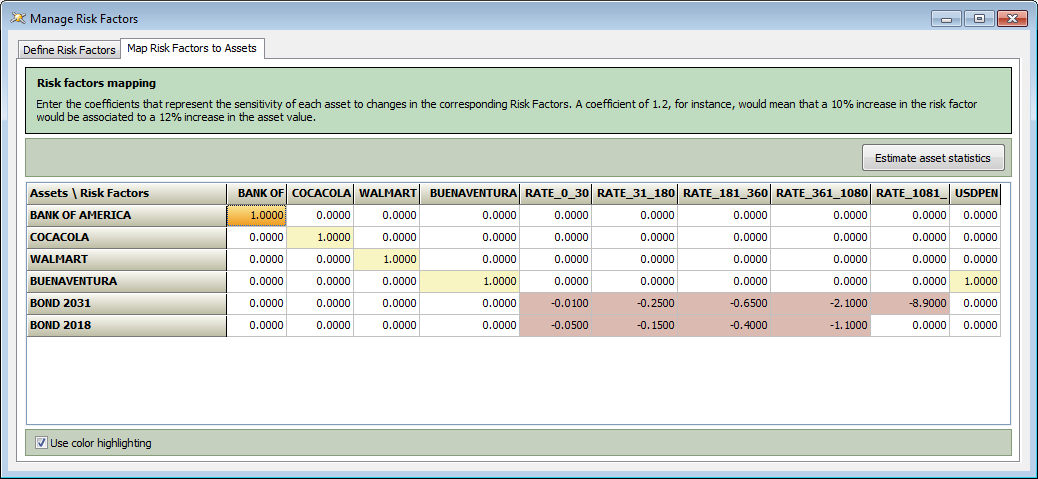Edit BUENAVENTURA row's USDPEN 1.0000 cell
The height and width of the screenshot is (479, 1038).
click(975, 281)
